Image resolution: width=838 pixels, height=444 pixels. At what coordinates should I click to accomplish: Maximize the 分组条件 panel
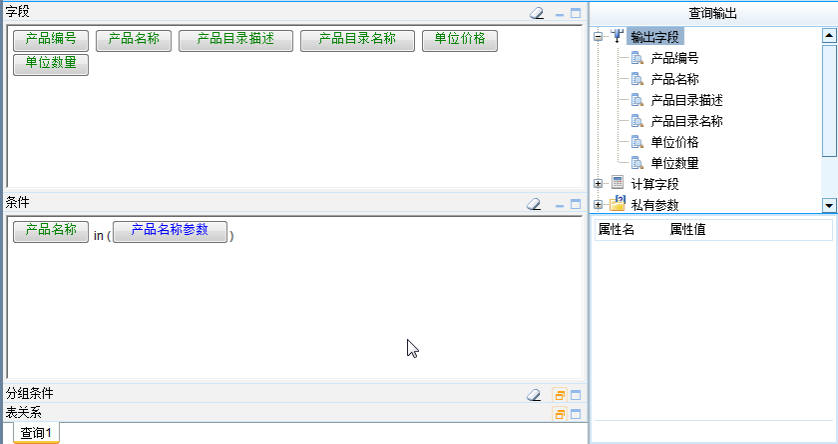(x=576, y=395)
